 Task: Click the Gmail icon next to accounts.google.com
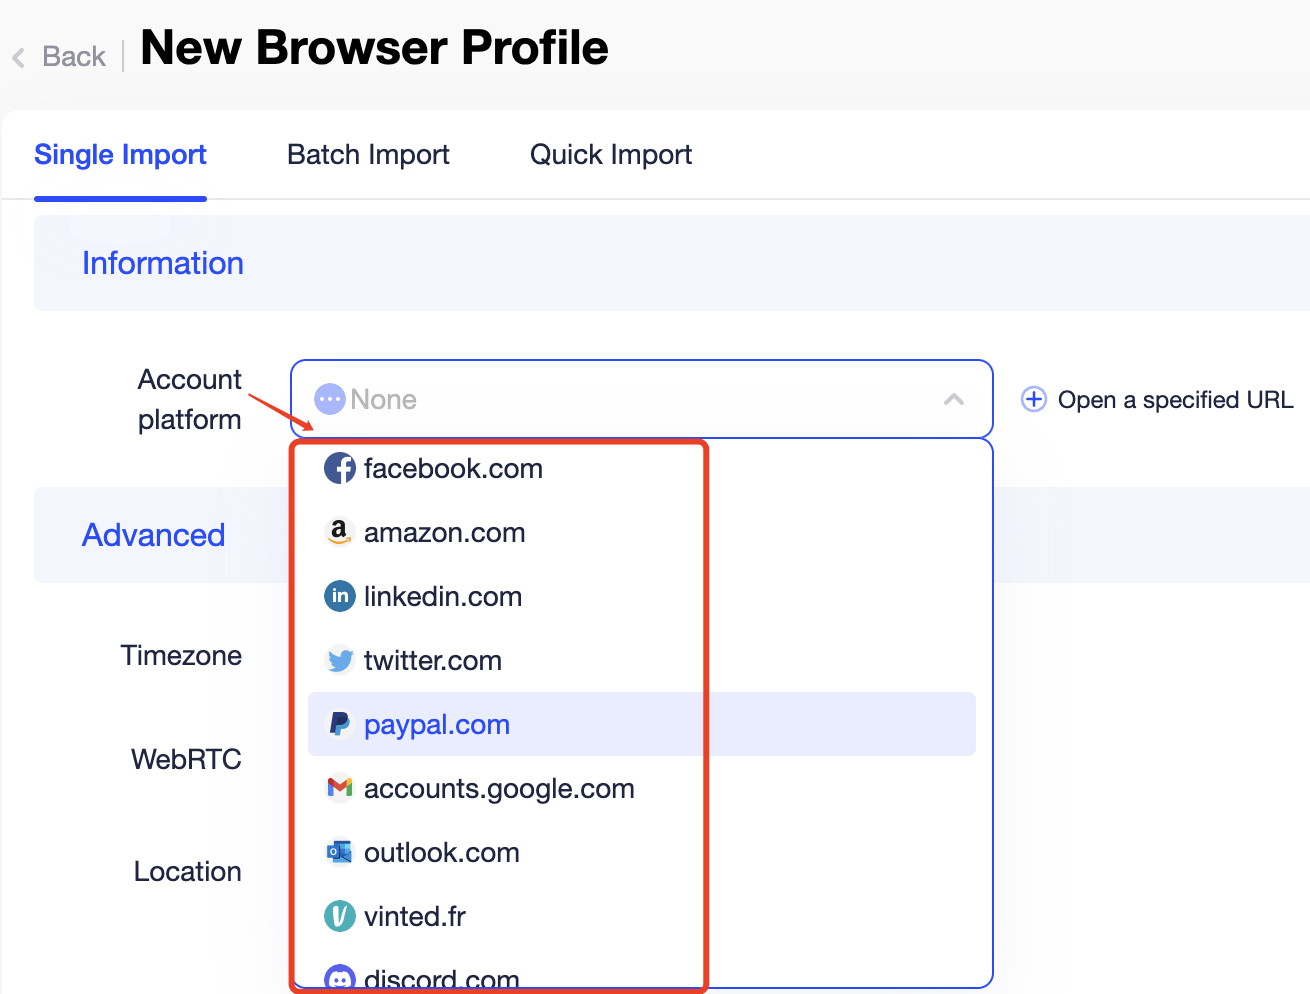click(340, 788)
